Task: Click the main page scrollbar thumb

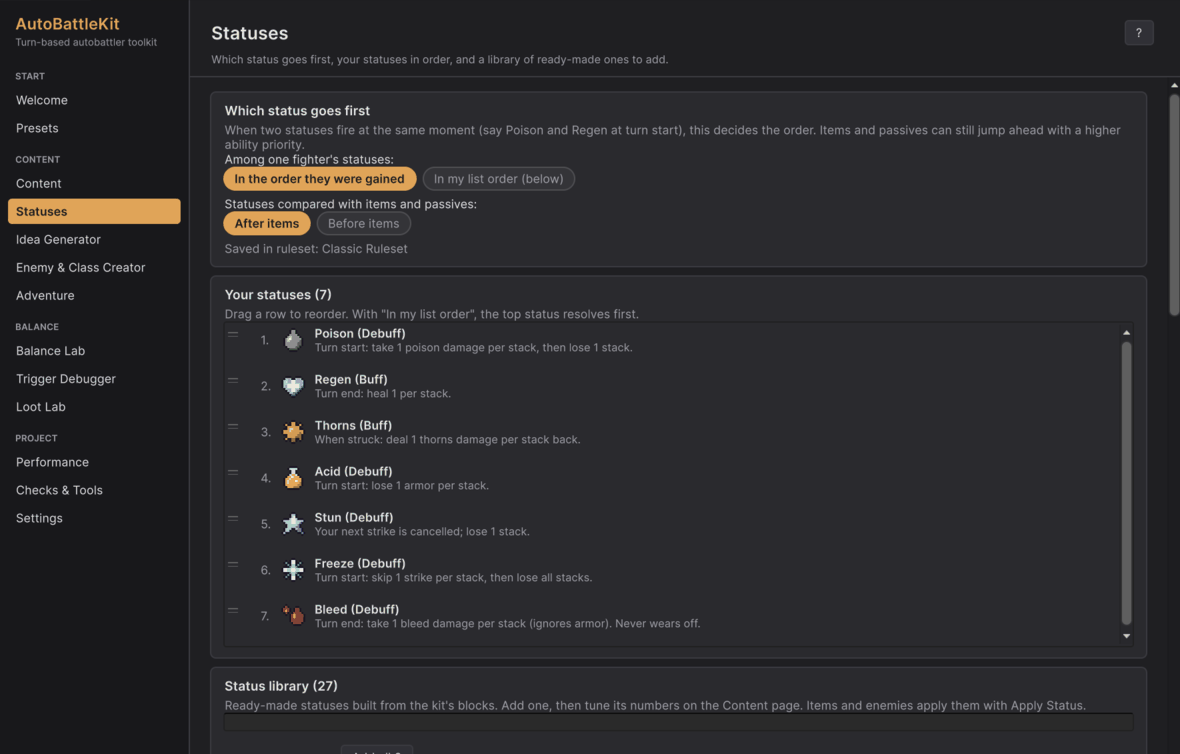Action: [1174, 204]
